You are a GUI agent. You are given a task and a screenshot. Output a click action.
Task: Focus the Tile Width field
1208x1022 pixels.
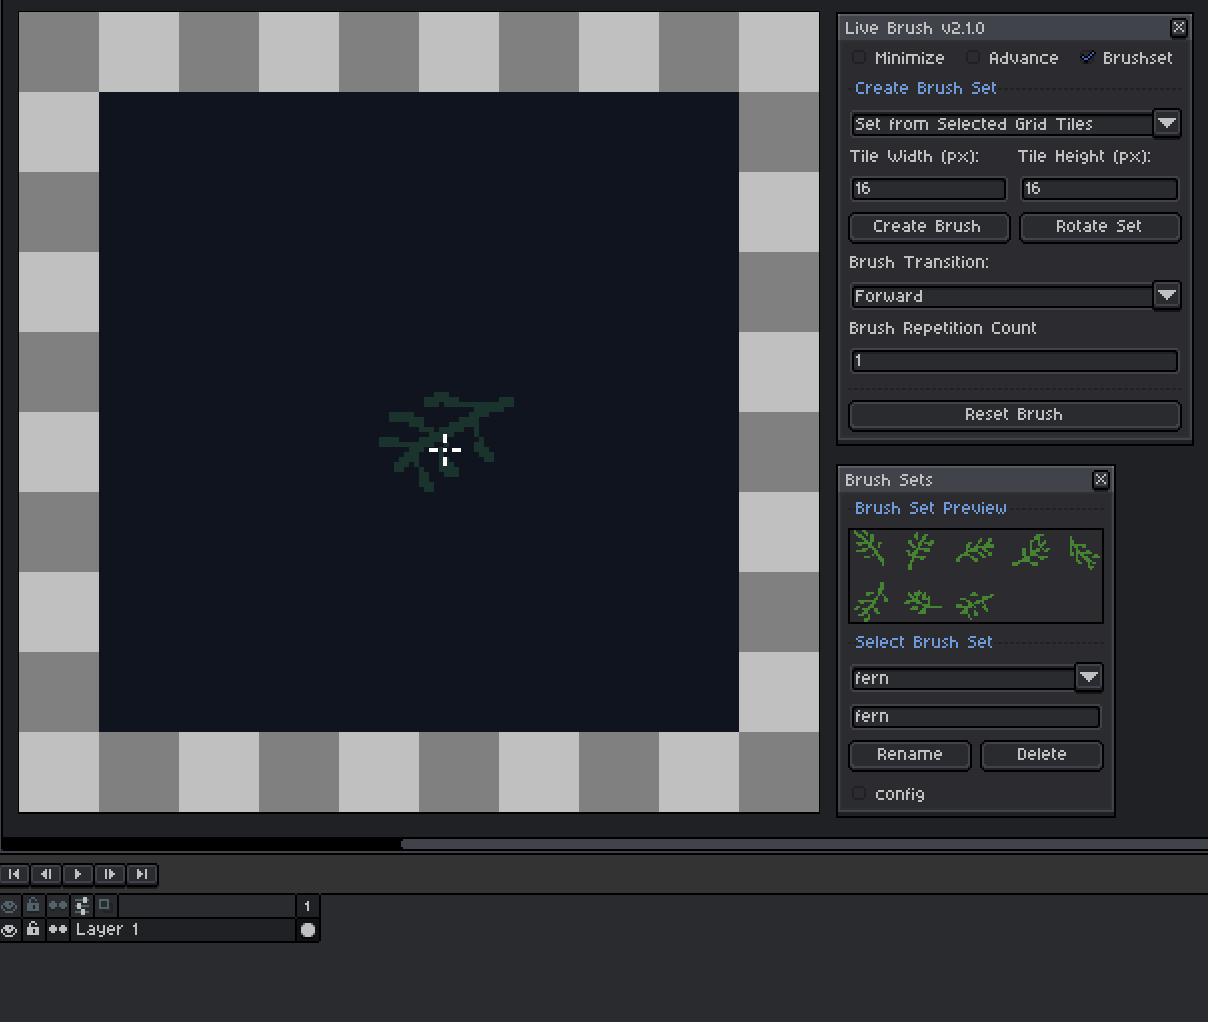[928, 189]
